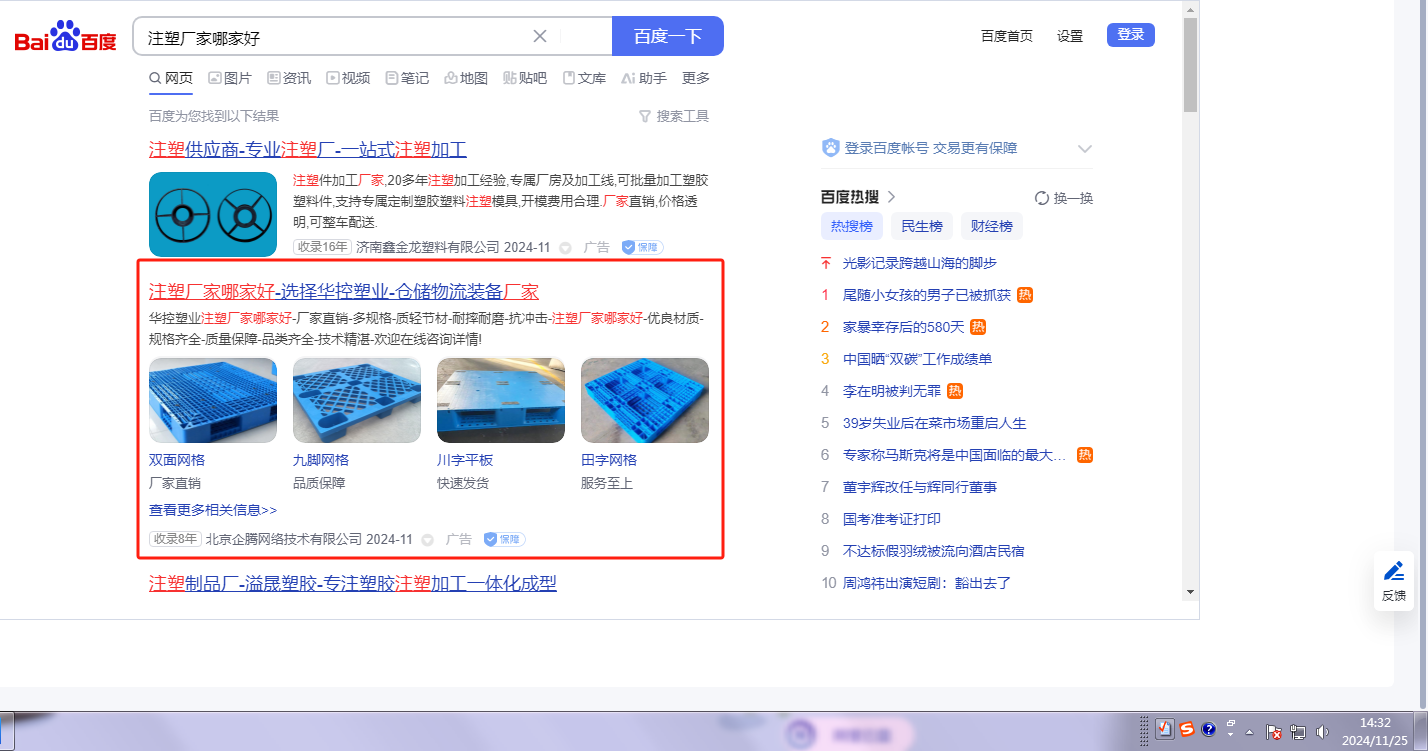Switch to the 文库 tab
The height and width of the screenshot is (751, 1428).
[584, 78]
